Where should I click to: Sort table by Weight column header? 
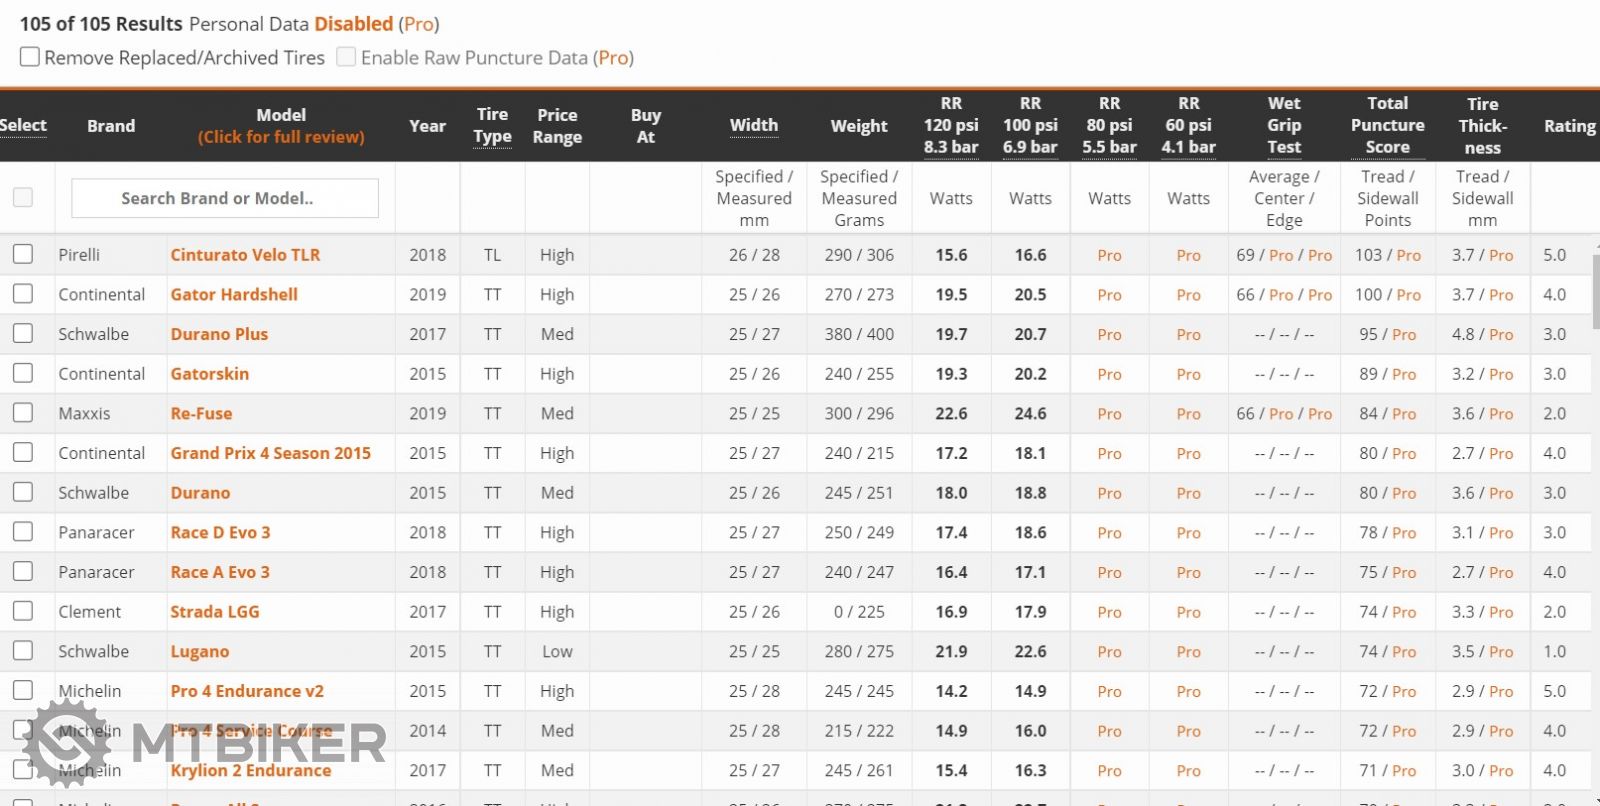point(858,126)
